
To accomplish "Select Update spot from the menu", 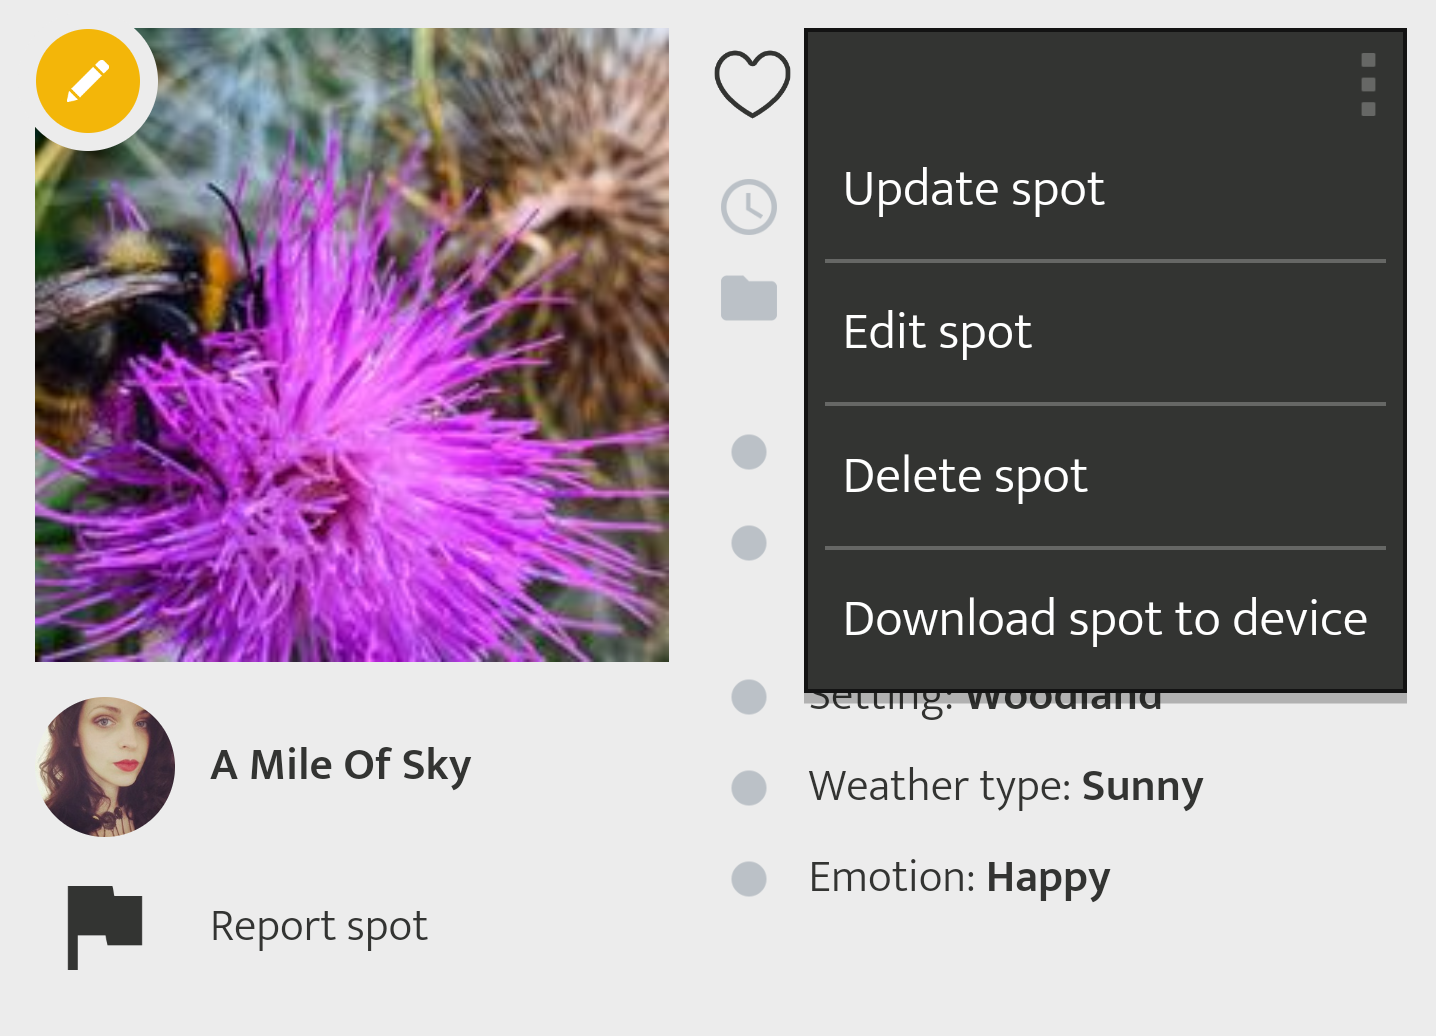I will click(x=973, y=189).
